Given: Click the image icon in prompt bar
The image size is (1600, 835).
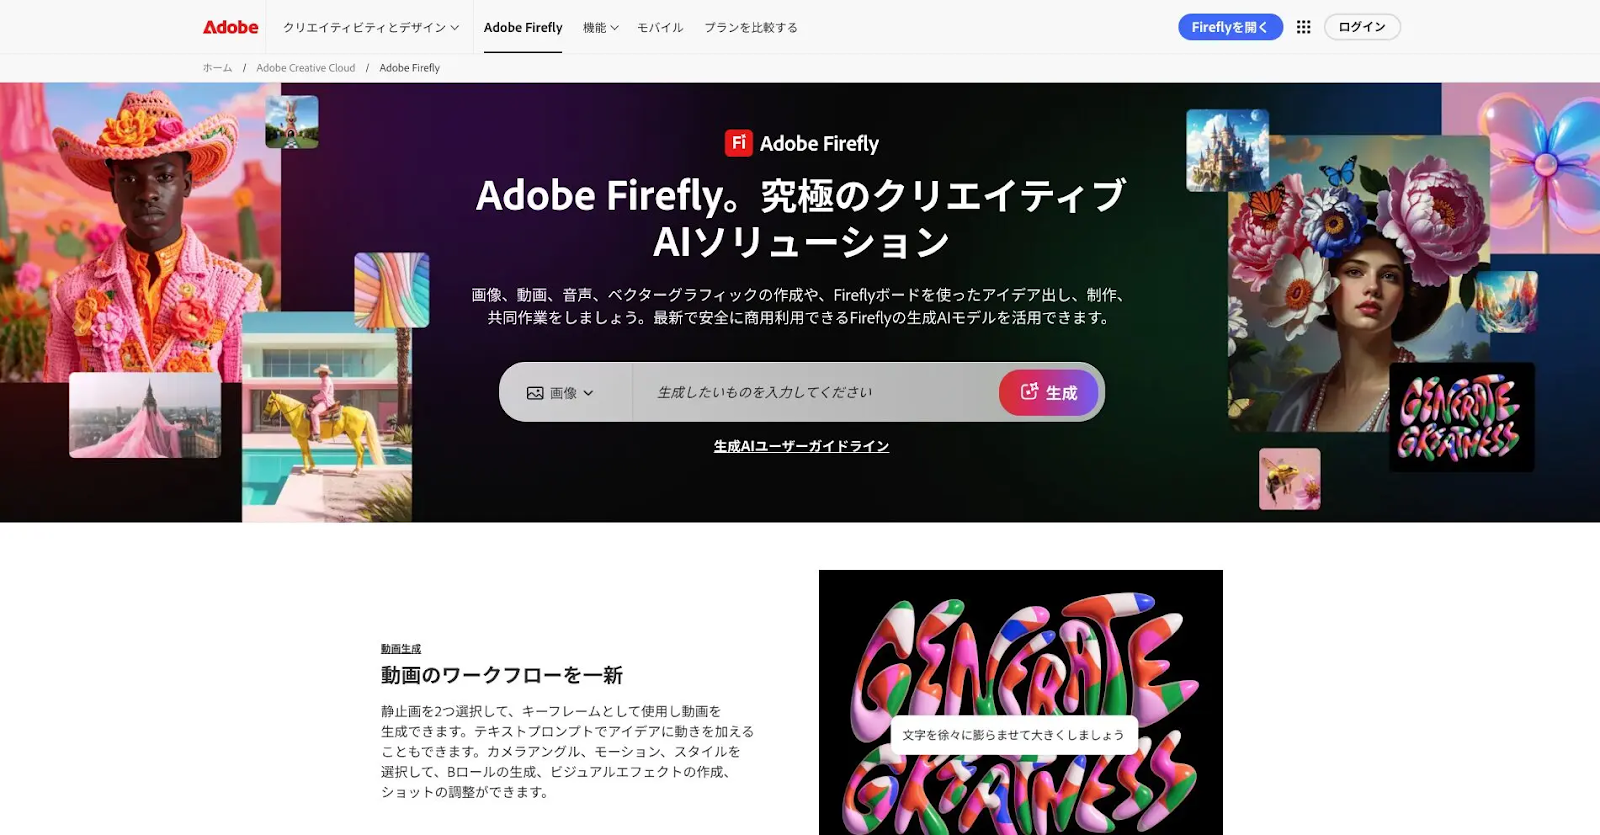Looking at the screenshot, I should click(535, 393).
